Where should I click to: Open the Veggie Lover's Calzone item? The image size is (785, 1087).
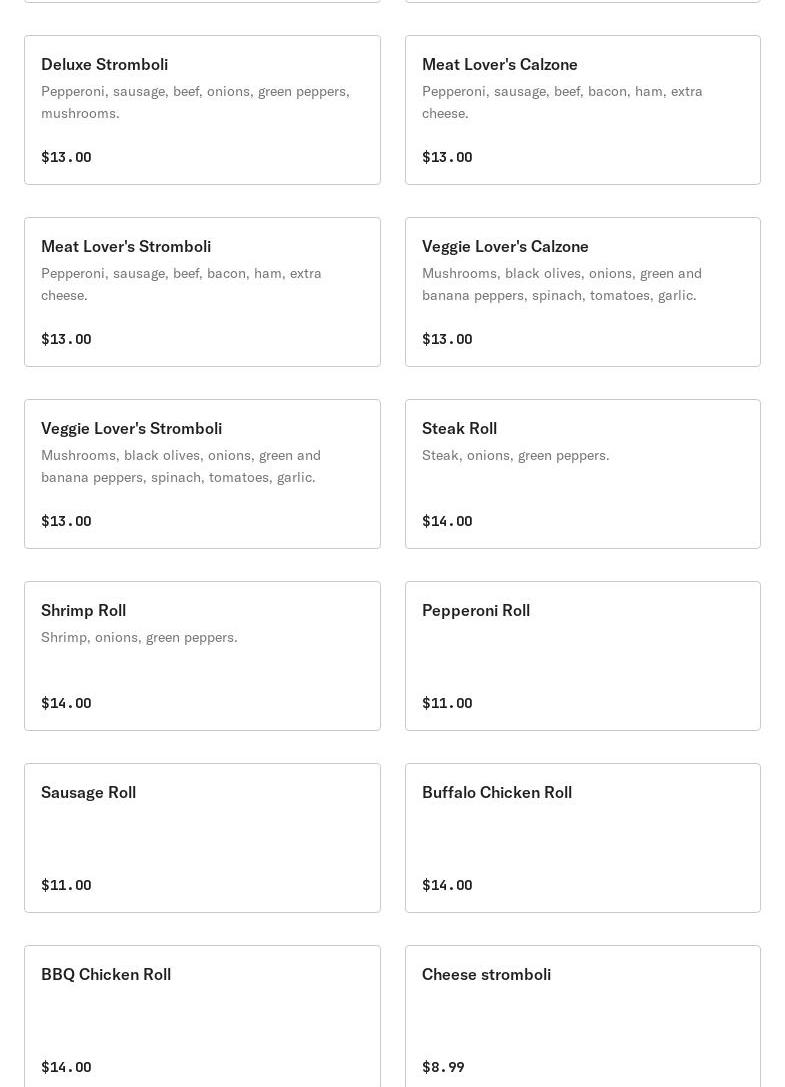point(505,246)
